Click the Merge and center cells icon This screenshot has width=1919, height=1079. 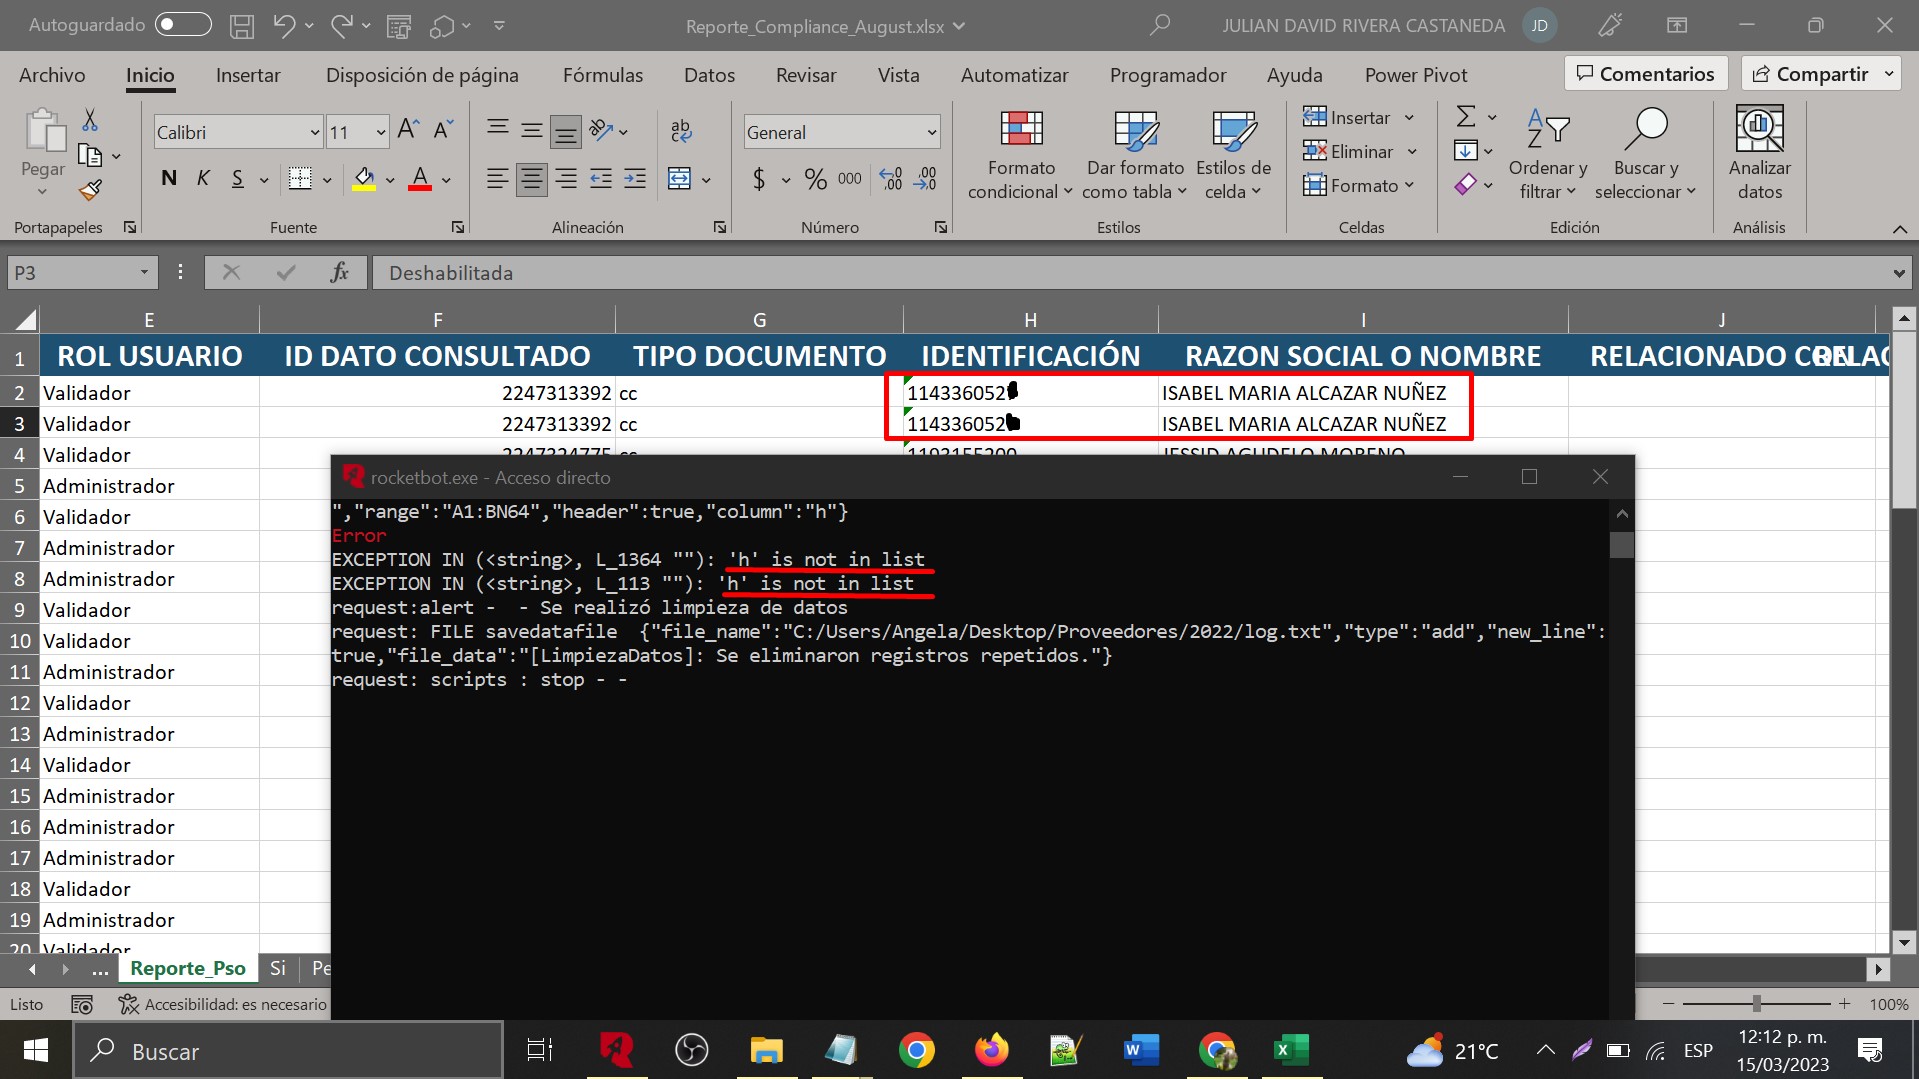[679, 179]
